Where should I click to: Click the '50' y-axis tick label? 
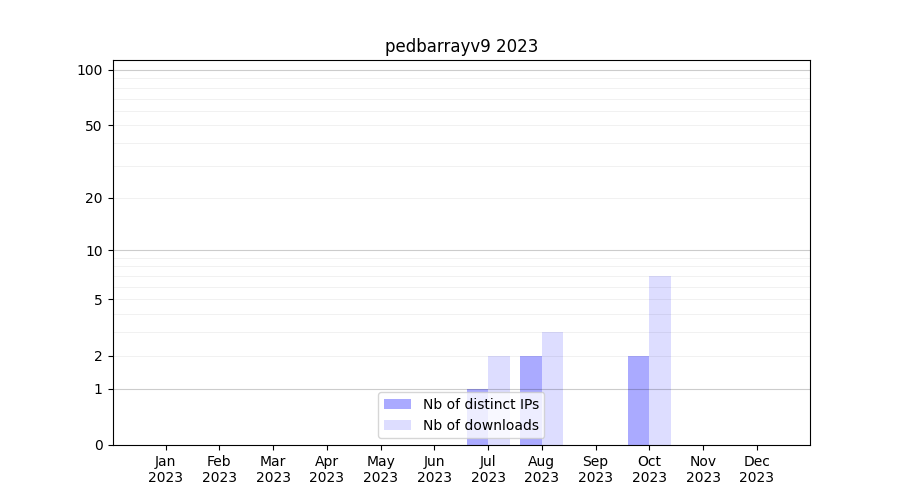click(x=94, y=126)
